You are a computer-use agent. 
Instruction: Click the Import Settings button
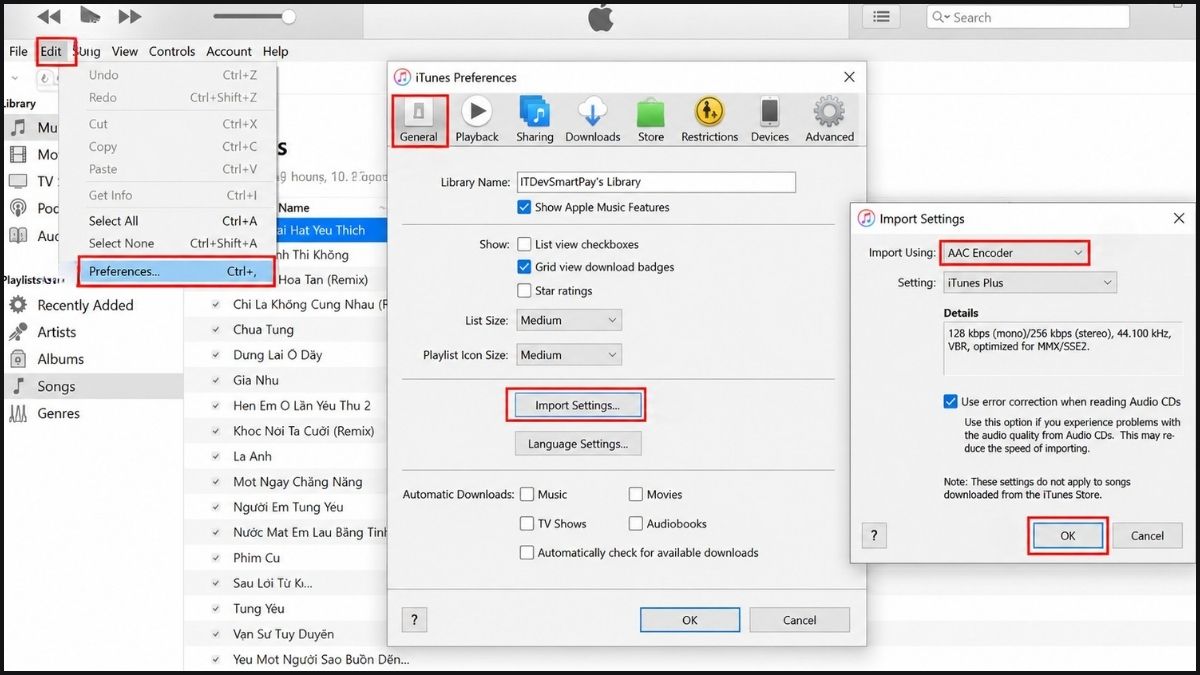577,405
